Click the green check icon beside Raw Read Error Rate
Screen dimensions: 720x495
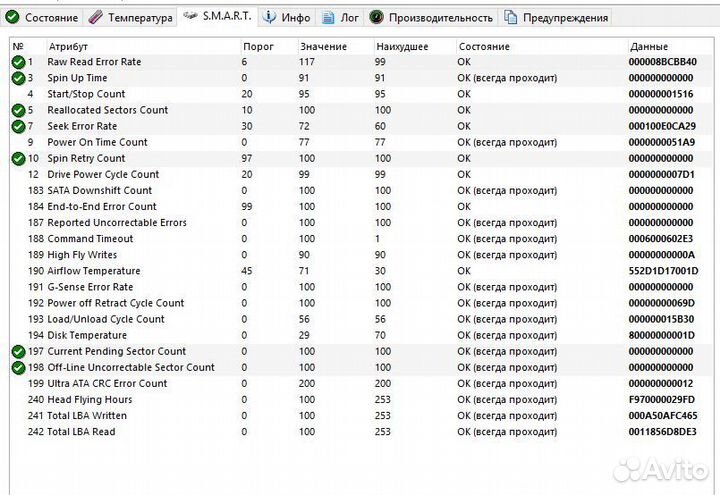point(18,62)
